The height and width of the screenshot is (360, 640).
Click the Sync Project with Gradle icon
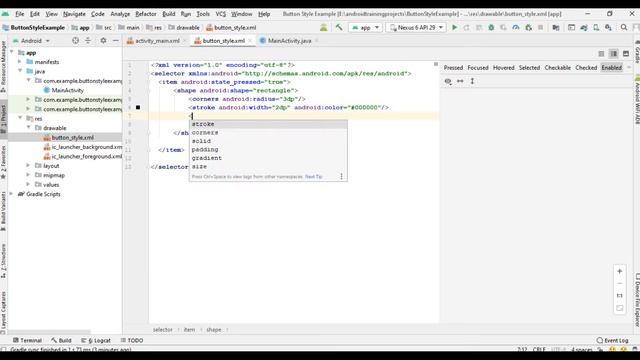[x=584, y=27]
